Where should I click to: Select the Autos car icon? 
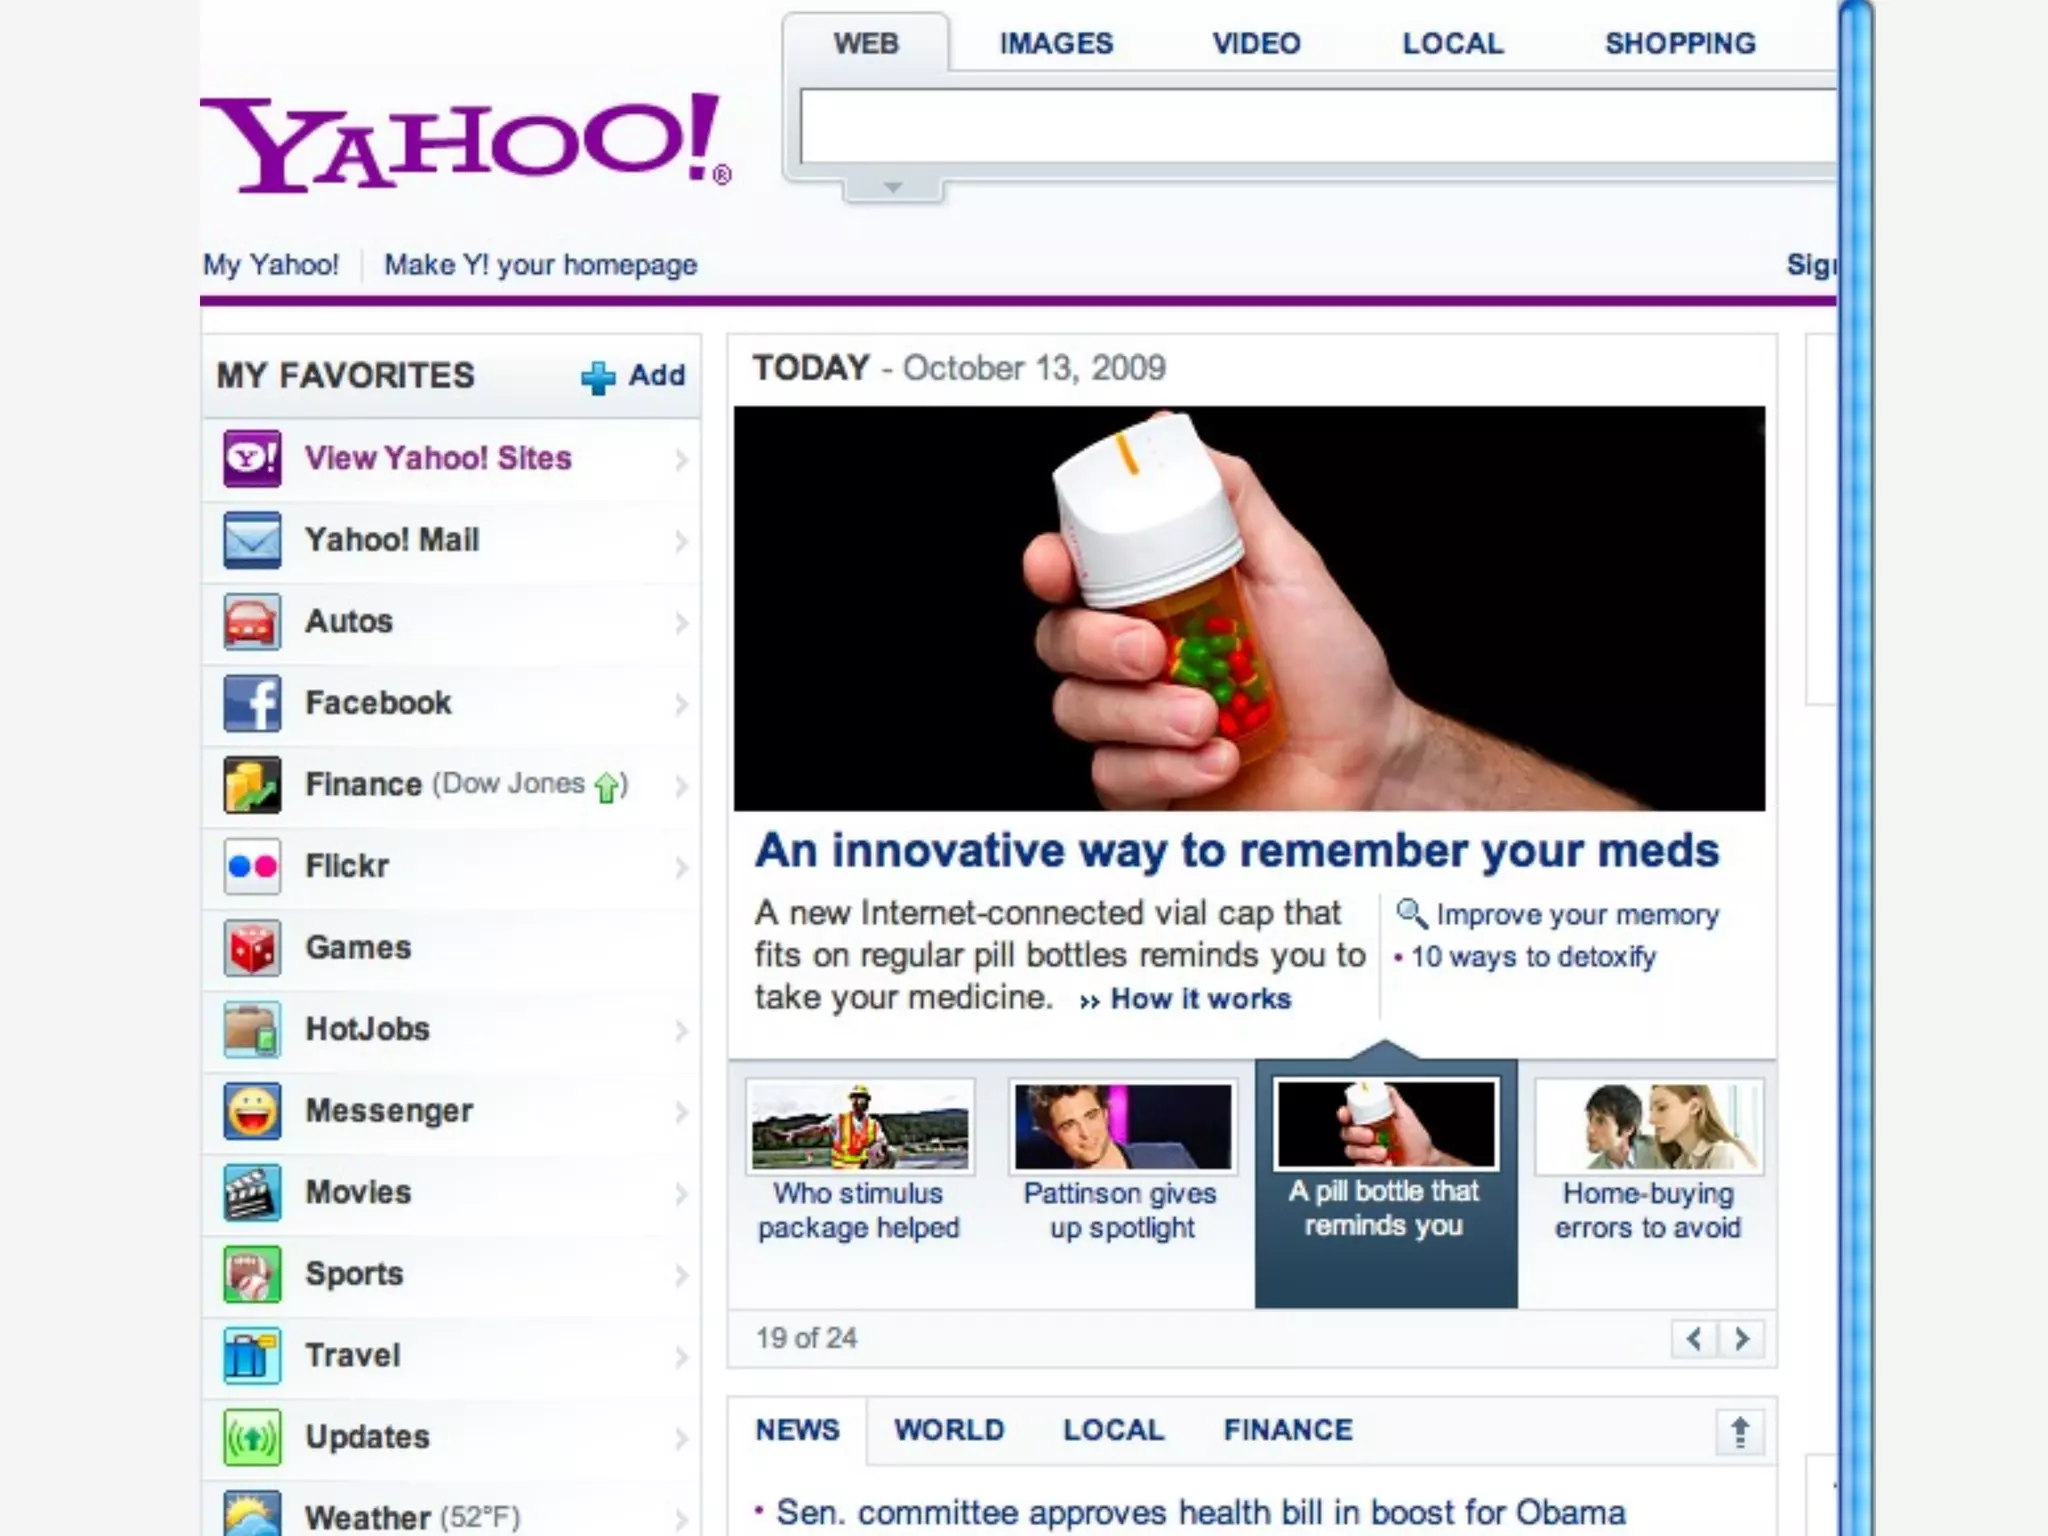coord(252,622)
